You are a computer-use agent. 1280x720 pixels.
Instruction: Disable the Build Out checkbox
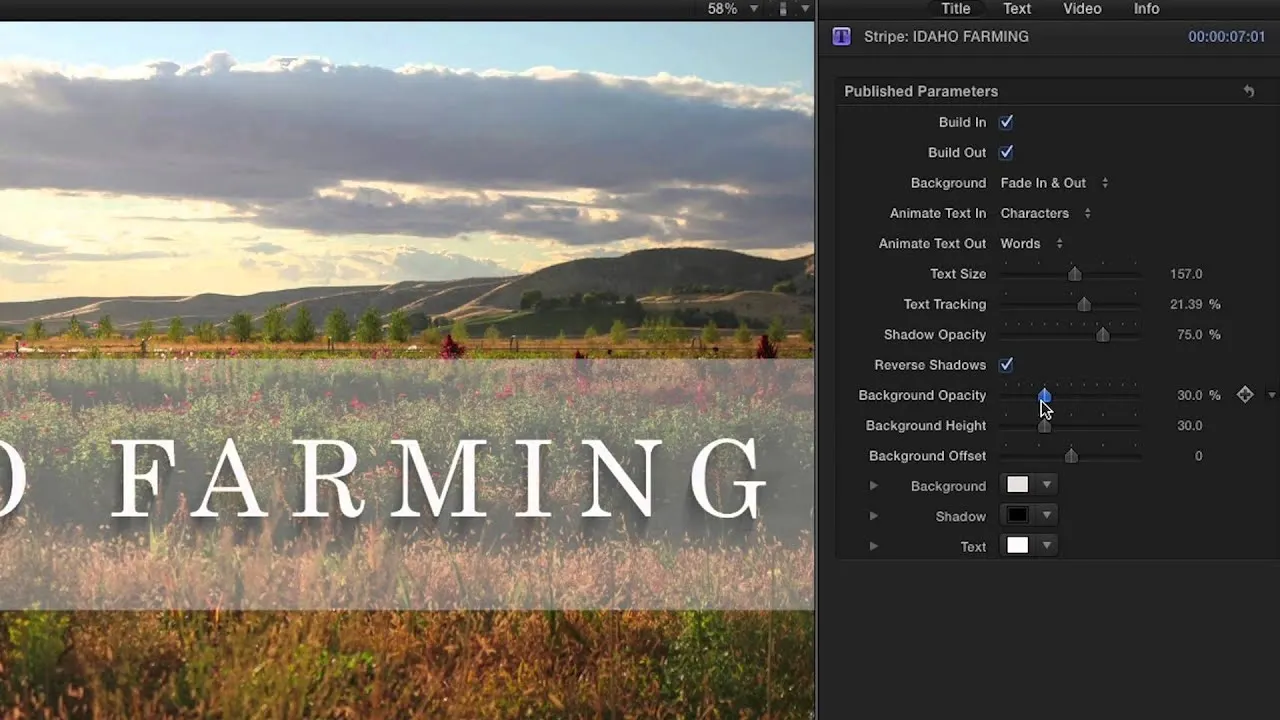(1006, 152)
